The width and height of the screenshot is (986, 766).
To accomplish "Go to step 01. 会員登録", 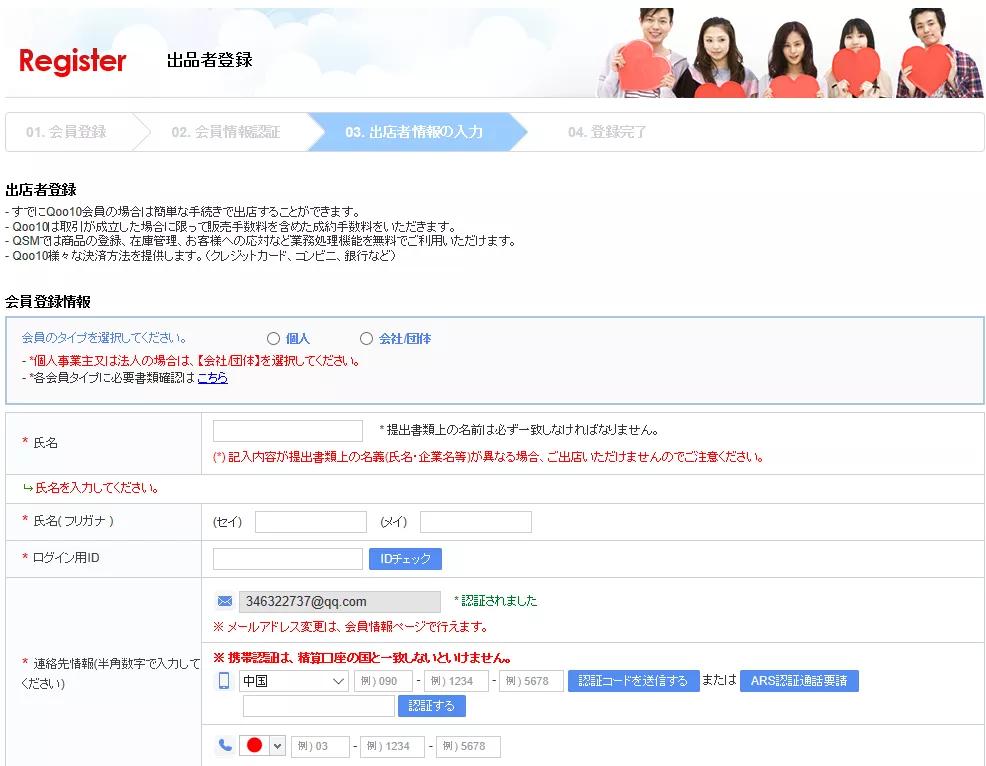I will coord(66,132).
